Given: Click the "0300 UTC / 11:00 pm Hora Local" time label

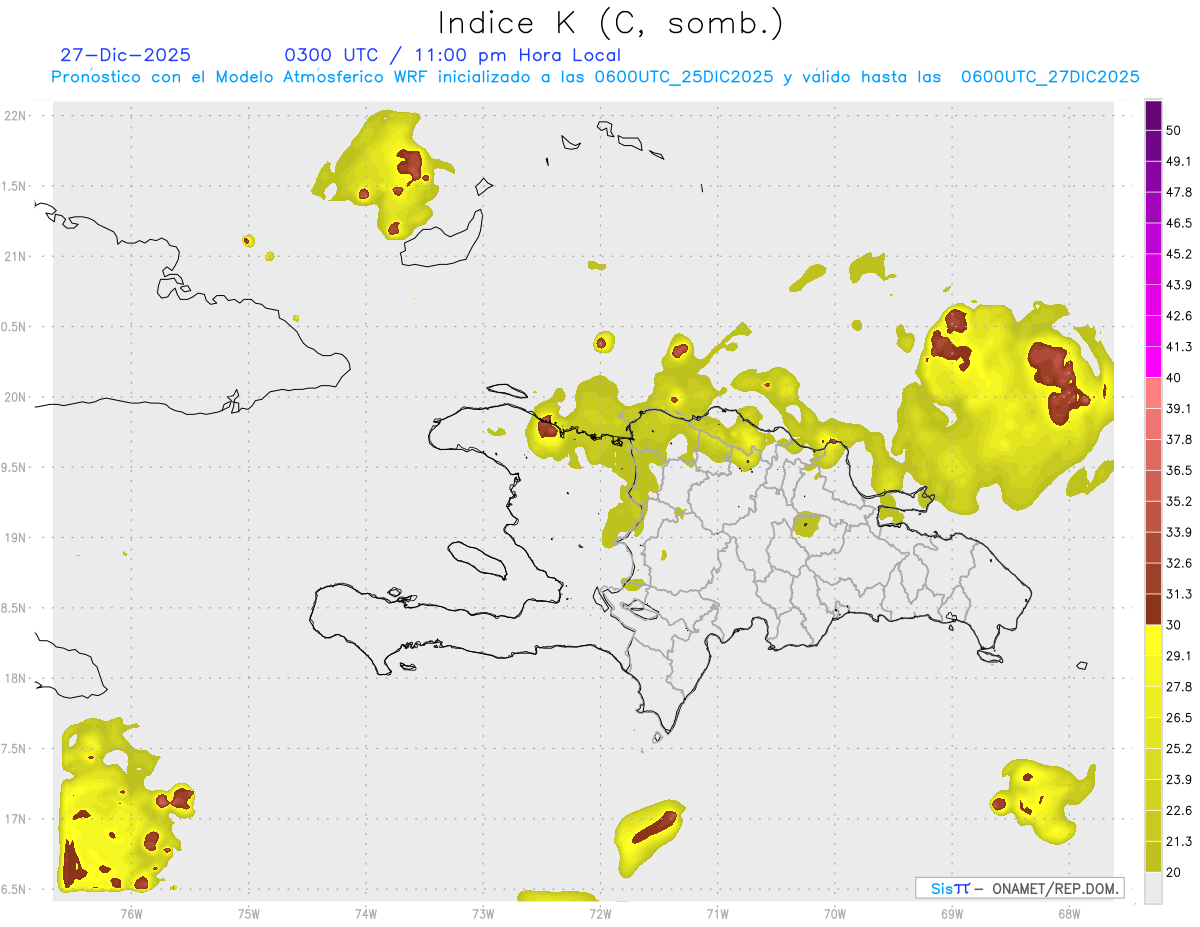Looking at the screenshot, I should [453, 55].
